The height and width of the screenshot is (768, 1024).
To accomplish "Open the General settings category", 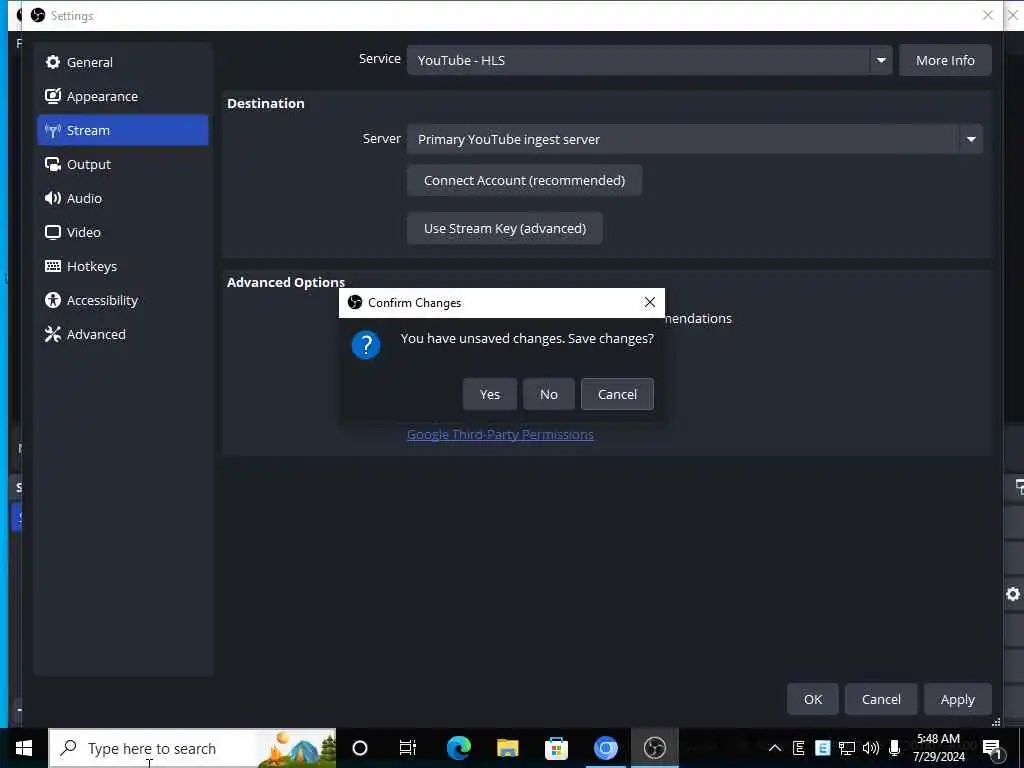I will click(x=123, y=62).
